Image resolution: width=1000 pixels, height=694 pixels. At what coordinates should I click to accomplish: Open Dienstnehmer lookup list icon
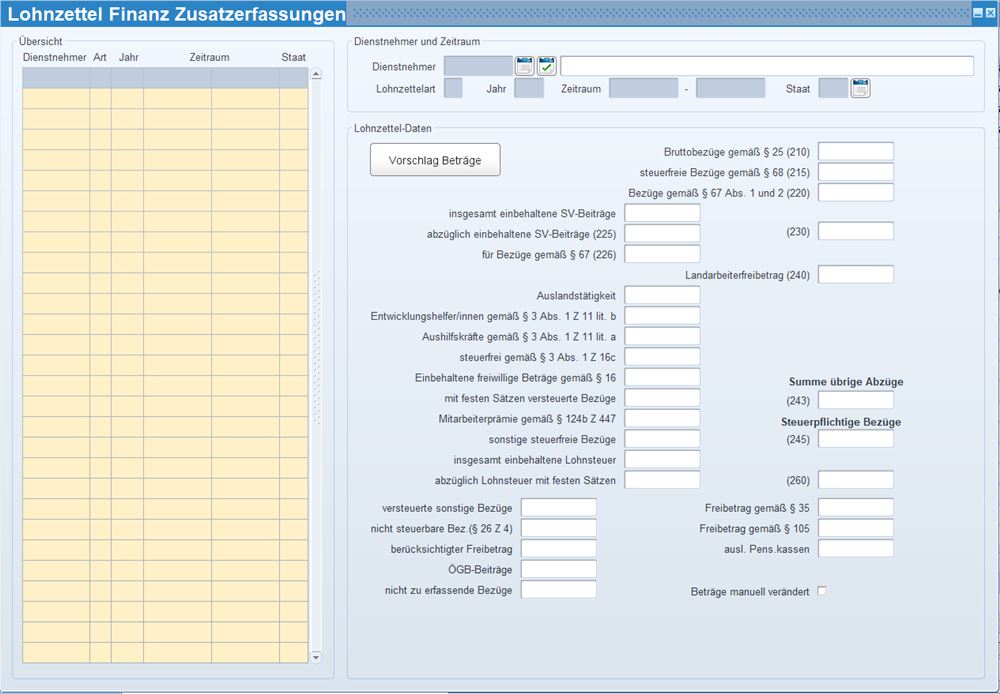click(x=524, y=66)
